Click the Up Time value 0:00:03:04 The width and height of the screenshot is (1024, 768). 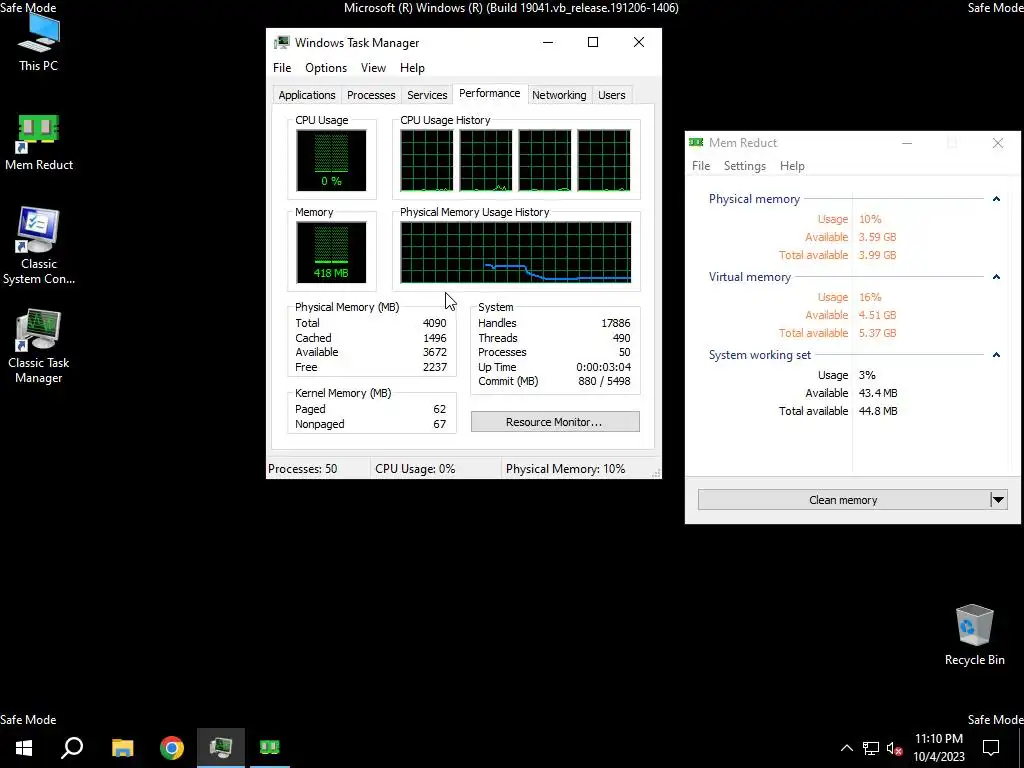click(603, 367)
